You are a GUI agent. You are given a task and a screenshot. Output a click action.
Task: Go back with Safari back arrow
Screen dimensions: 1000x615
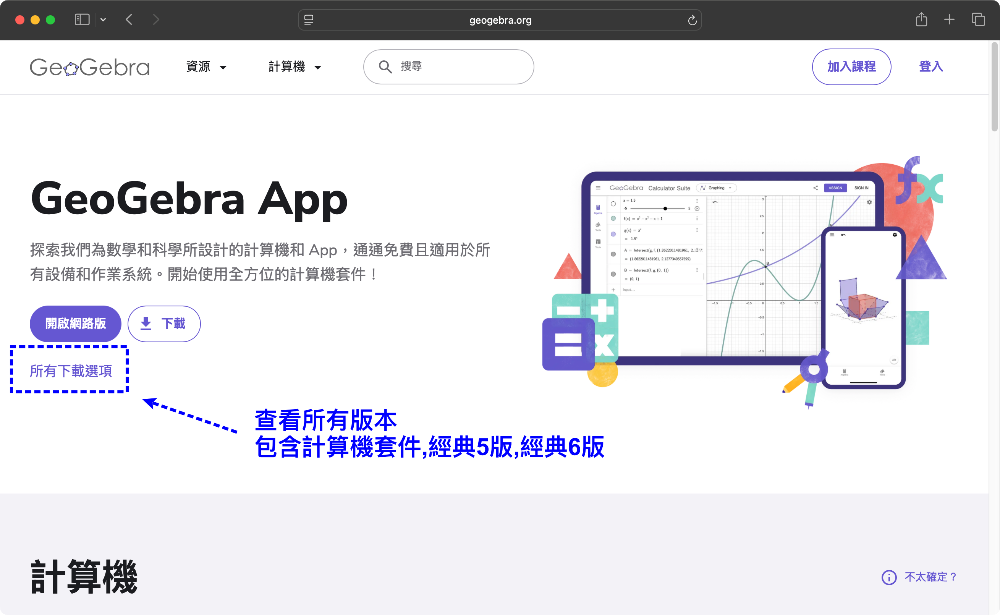pos(129,20)
